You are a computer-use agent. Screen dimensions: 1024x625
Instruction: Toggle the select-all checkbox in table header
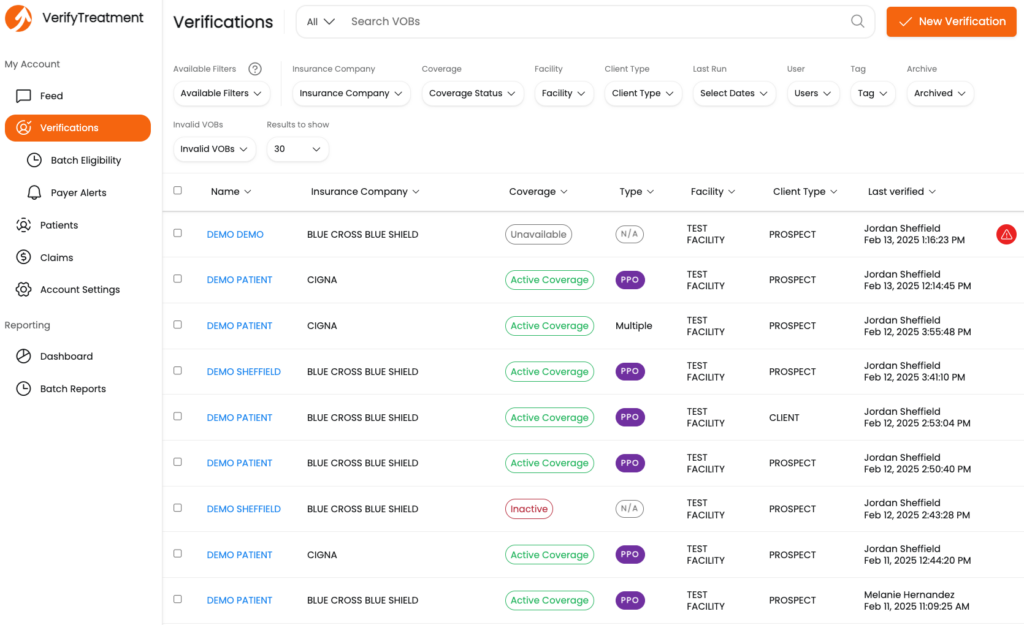(178, 190)
